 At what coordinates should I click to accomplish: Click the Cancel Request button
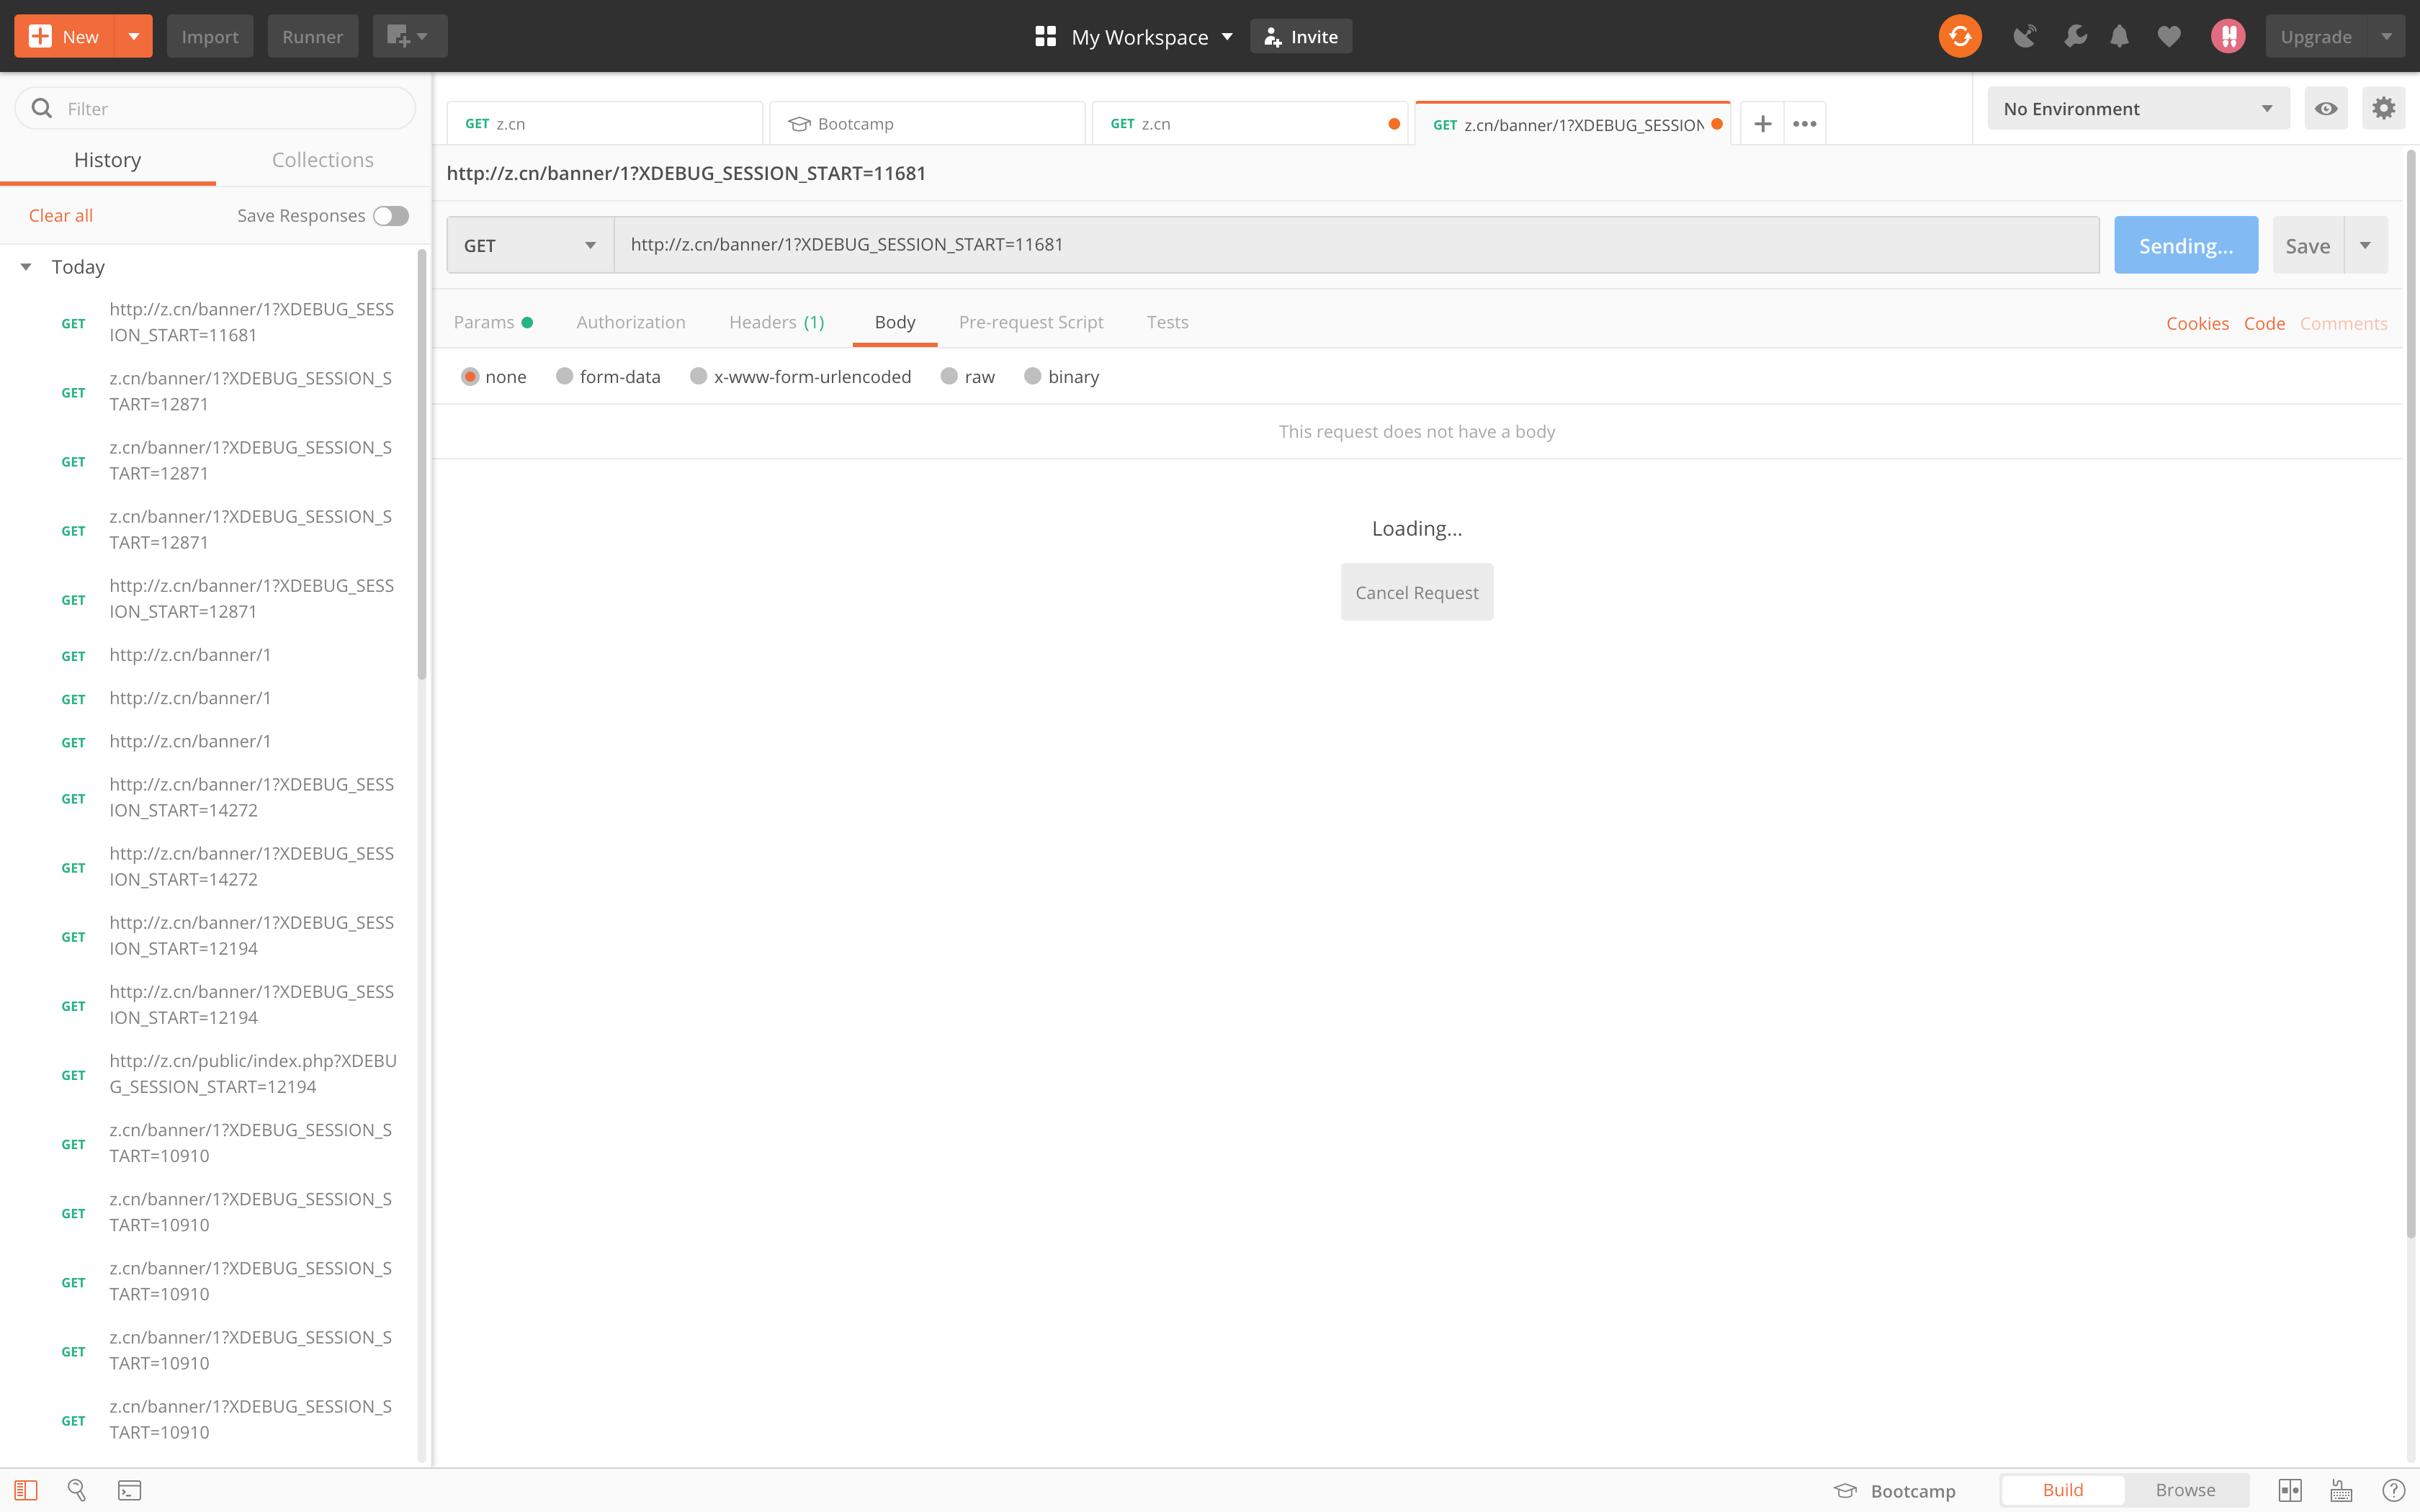(x=1416, y=592)
